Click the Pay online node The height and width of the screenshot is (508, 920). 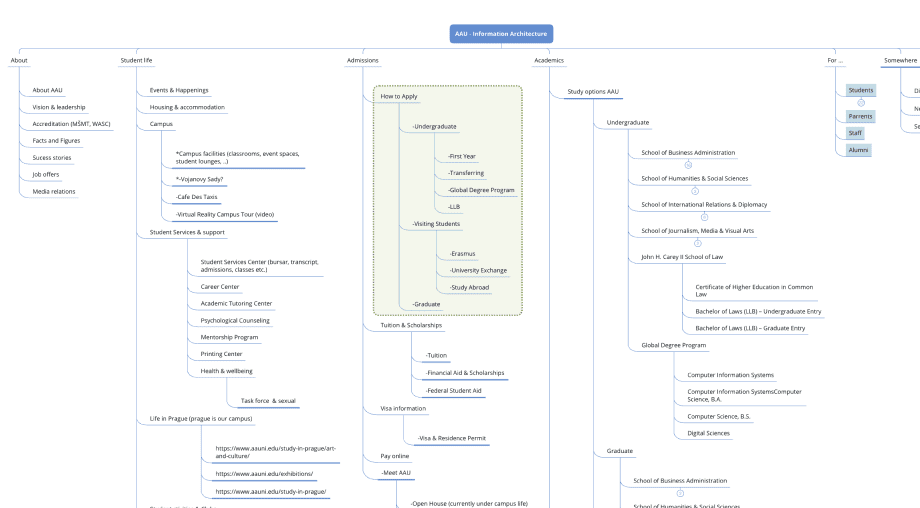point(395,456)
